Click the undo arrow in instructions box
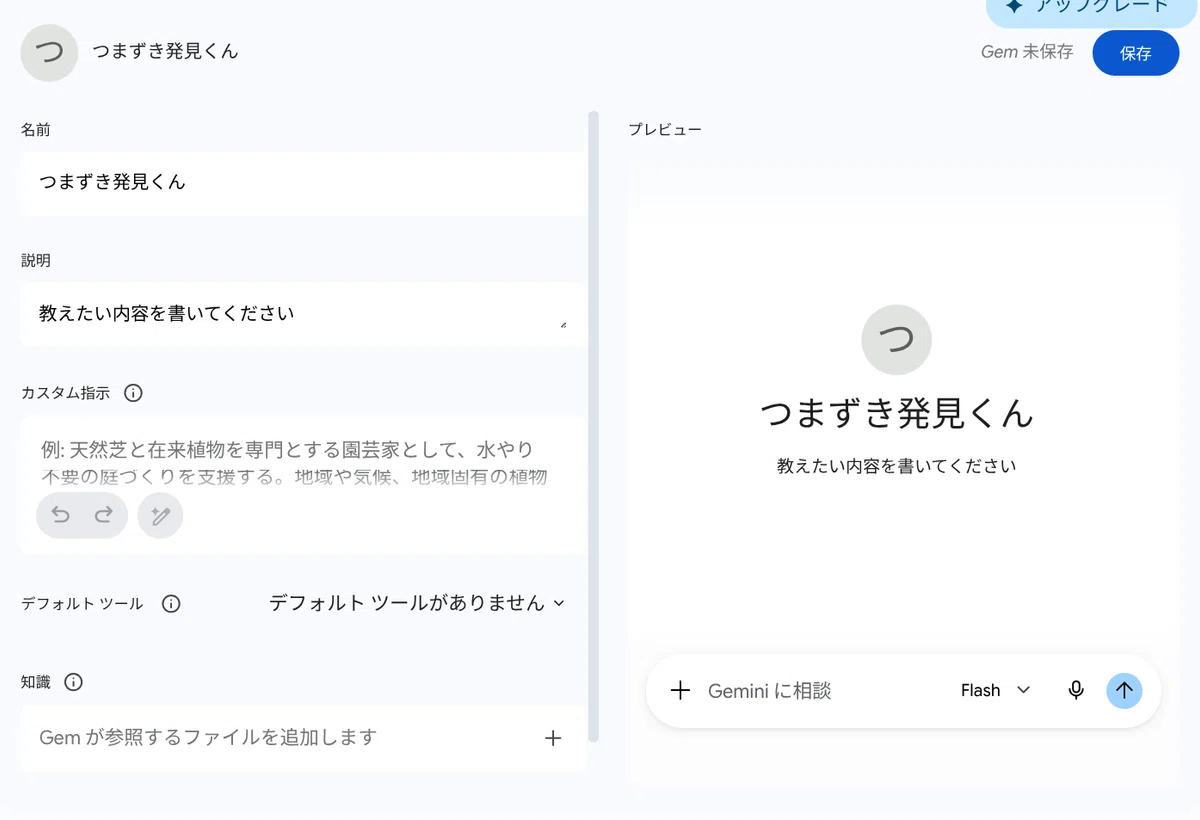The height and width of the screenshot is (820, 1200). (61, 515)
